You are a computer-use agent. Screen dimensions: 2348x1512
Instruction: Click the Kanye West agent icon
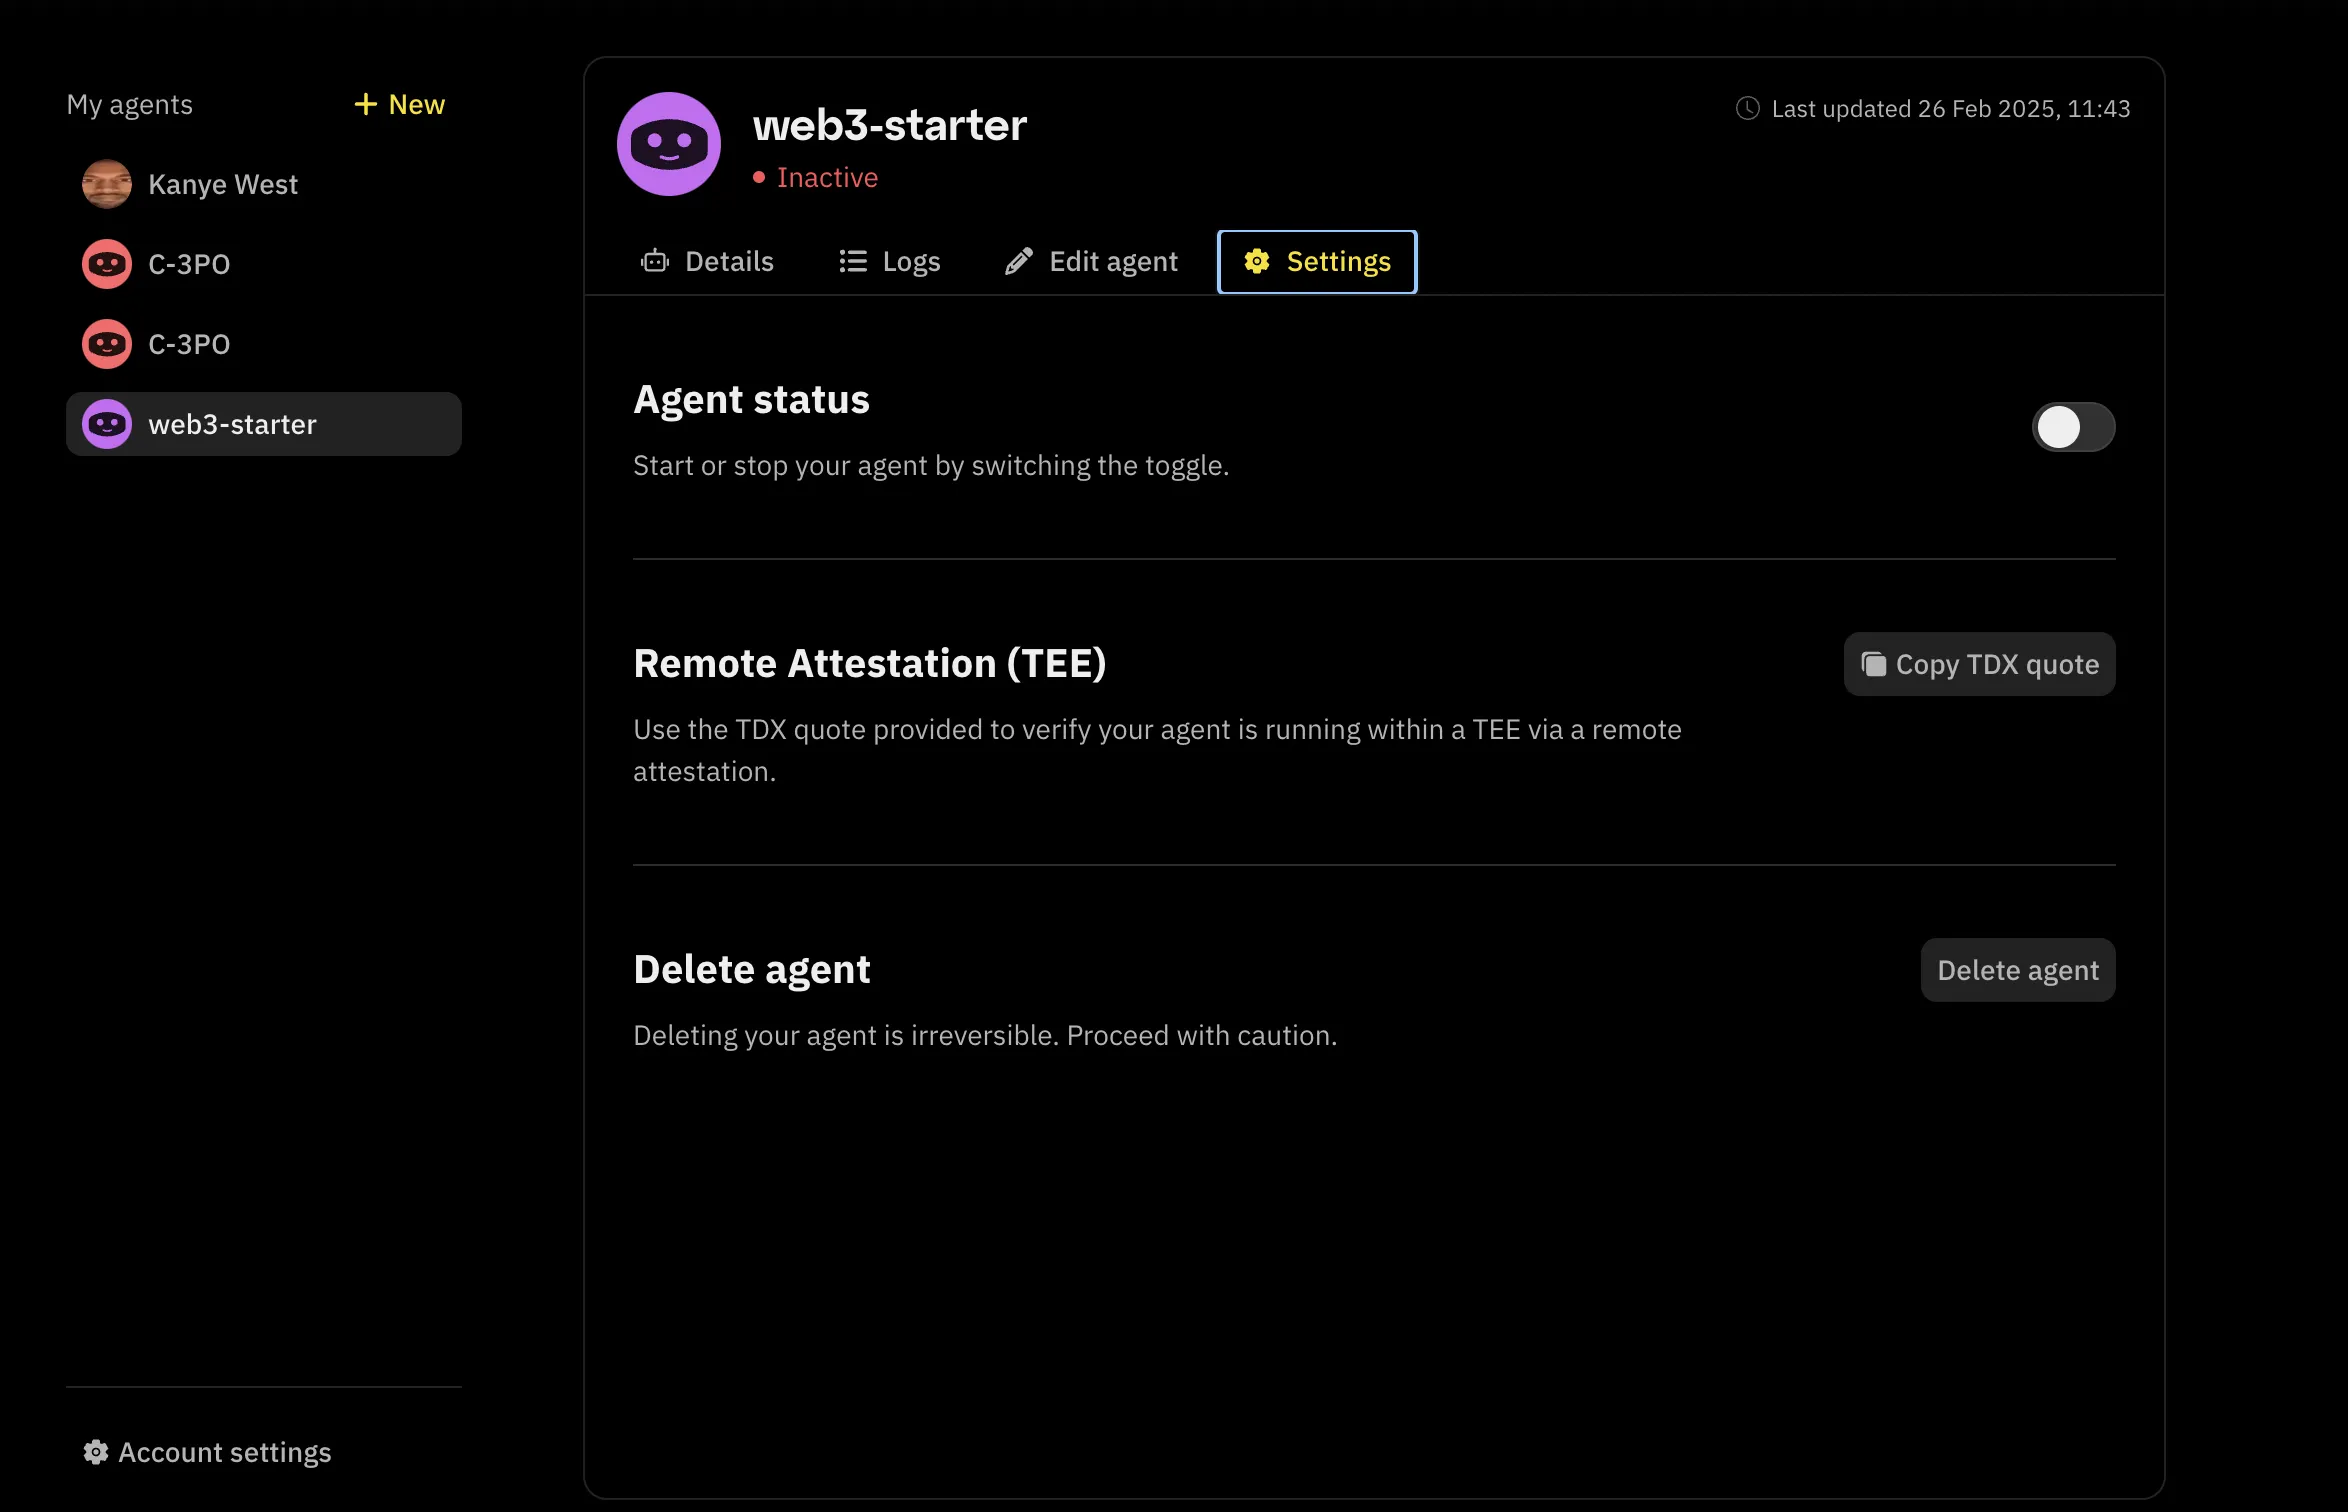[x=108, y=183]
